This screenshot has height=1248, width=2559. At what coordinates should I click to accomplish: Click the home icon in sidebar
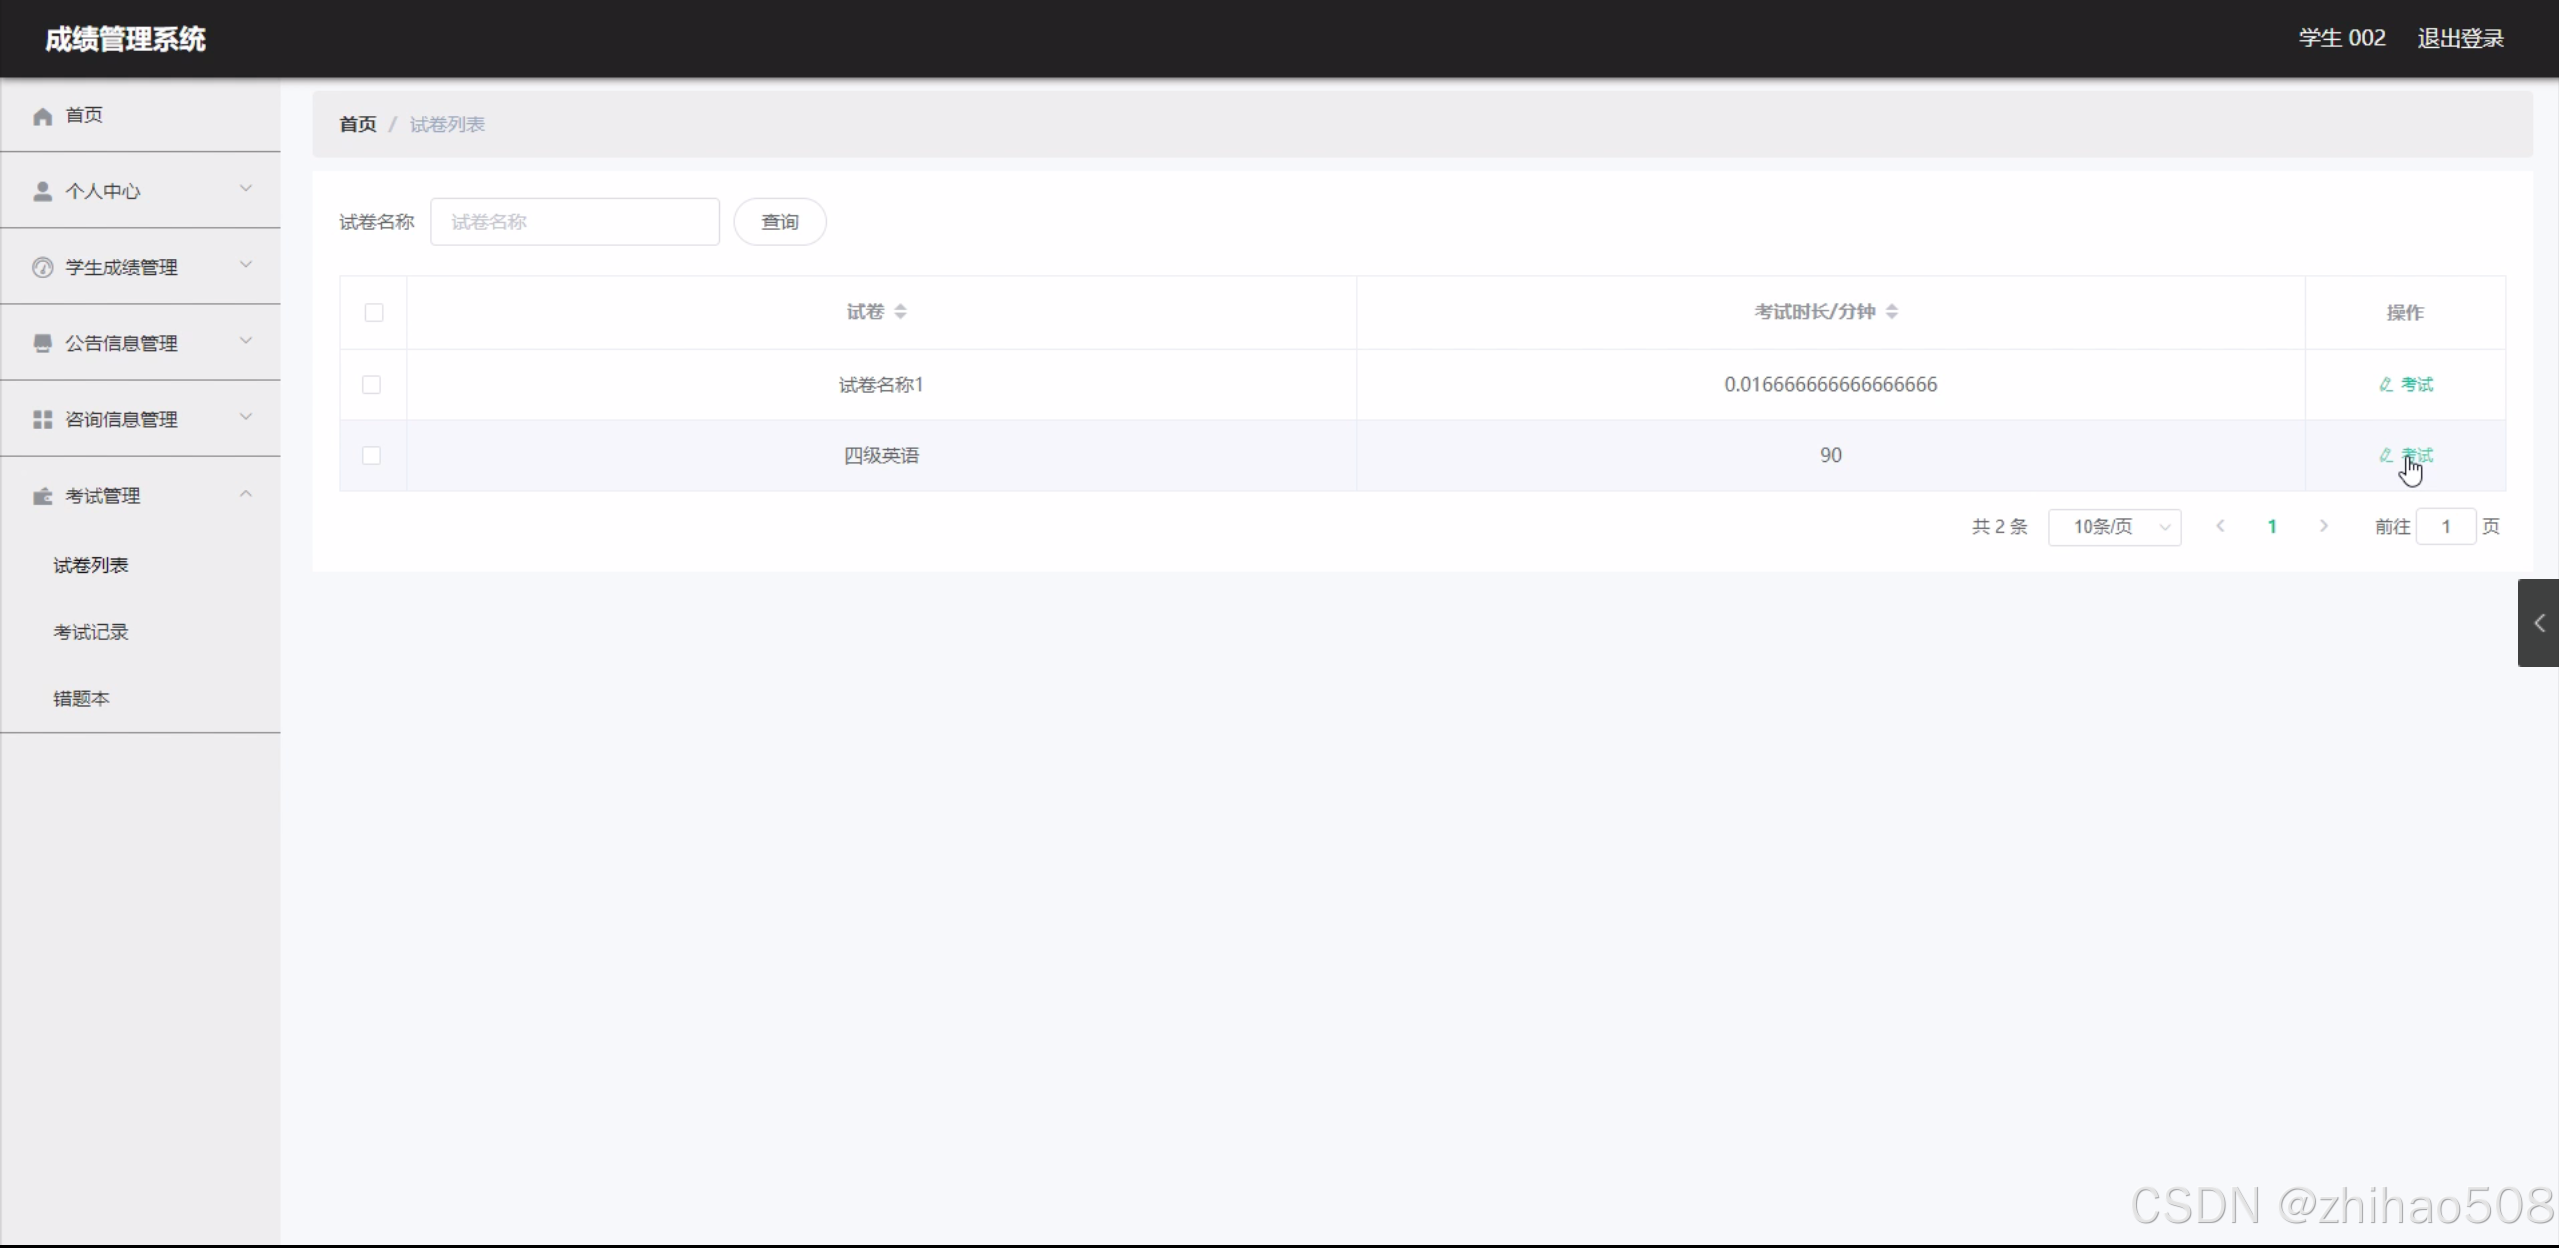click(x=42, y=116)
